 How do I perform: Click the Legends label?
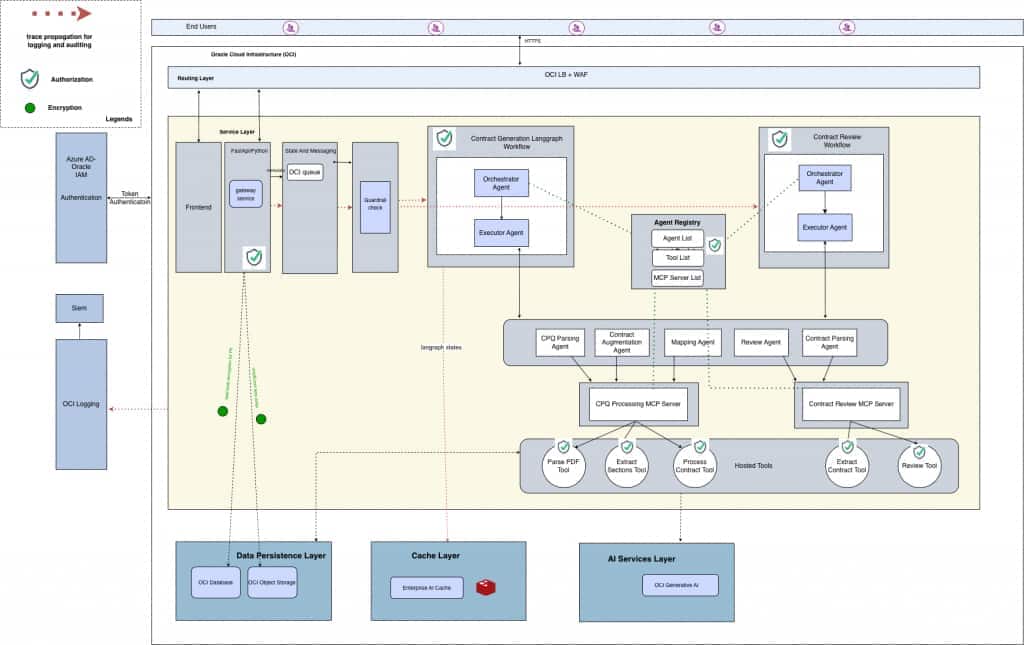[119, 119]
